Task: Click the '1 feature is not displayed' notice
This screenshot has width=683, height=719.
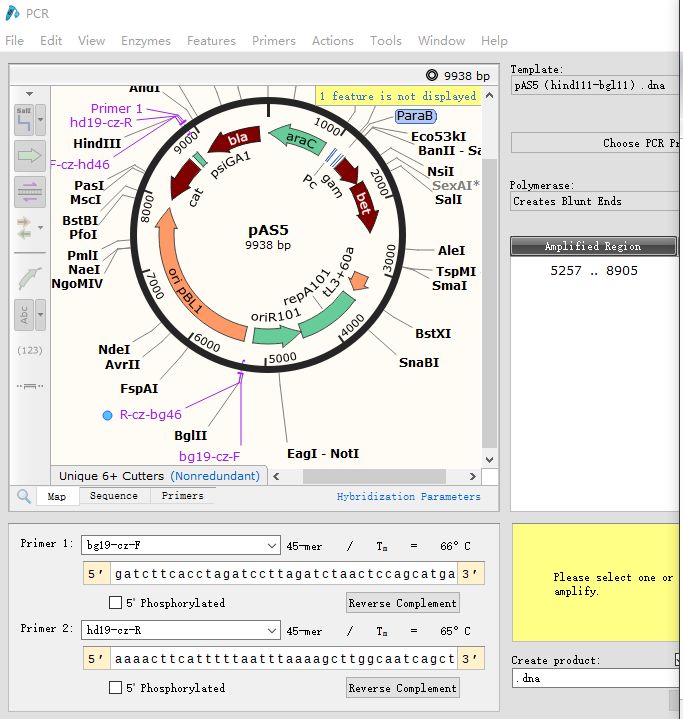Action: pyautogui.click(x=398, y=96)
